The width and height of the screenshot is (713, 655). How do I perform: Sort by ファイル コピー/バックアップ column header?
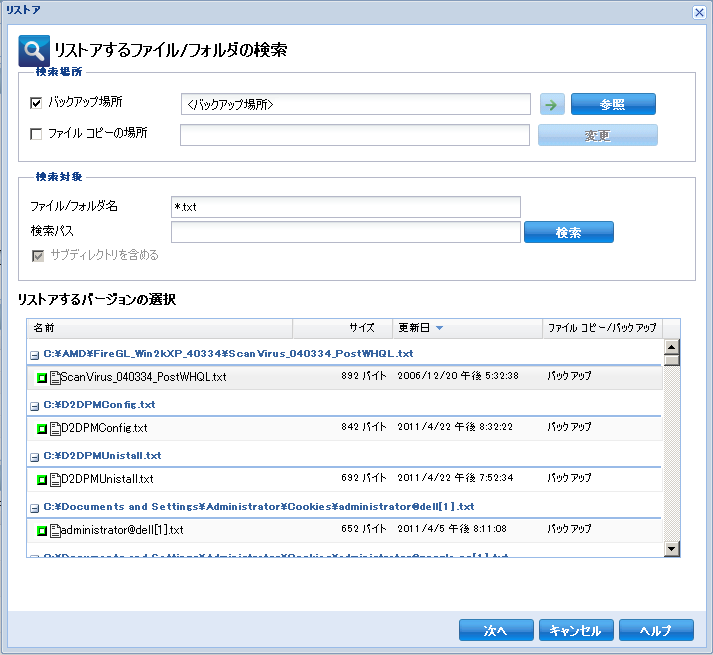point(603,328)
